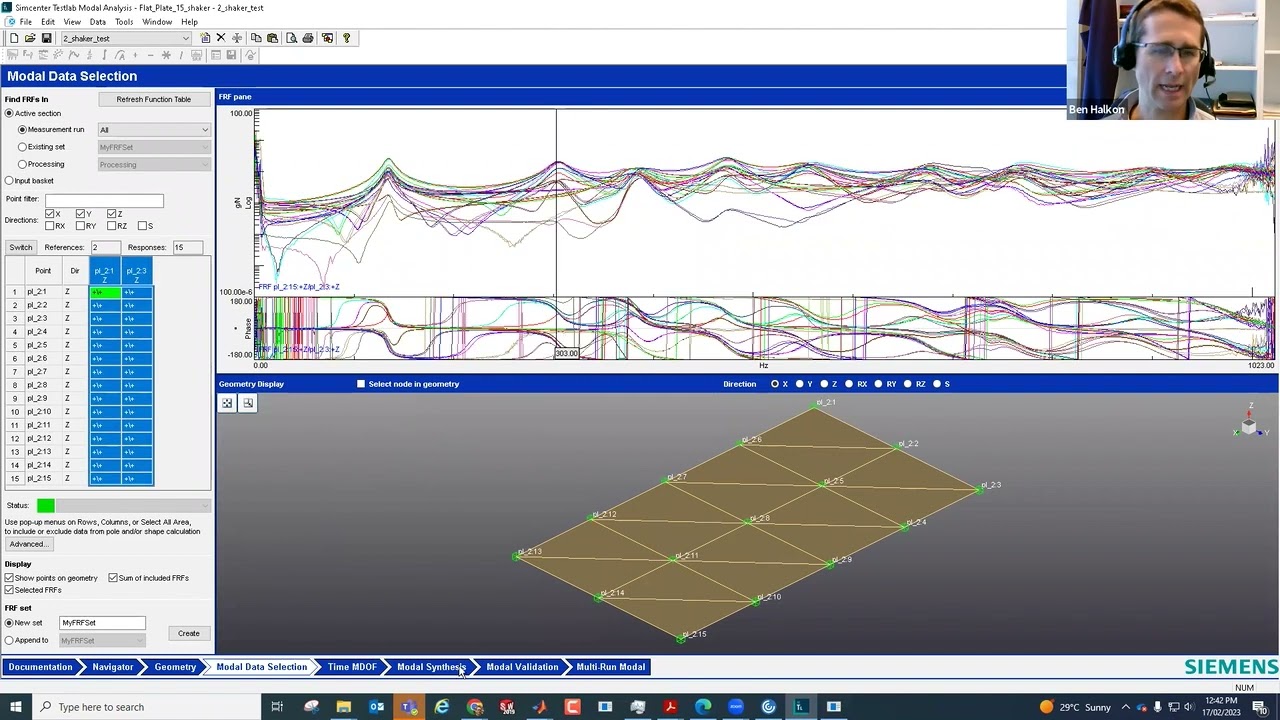Select the Processing radio button
Screen dimensions: 1280x720
22,164
